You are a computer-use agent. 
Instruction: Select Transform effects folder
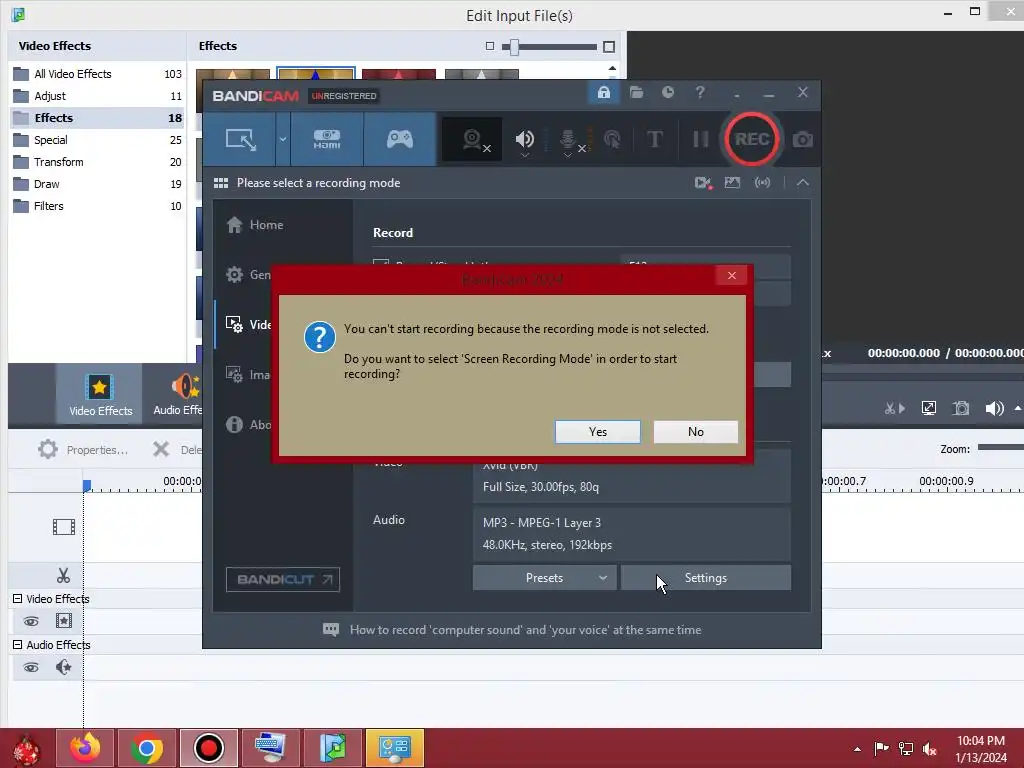click(97, 162)
